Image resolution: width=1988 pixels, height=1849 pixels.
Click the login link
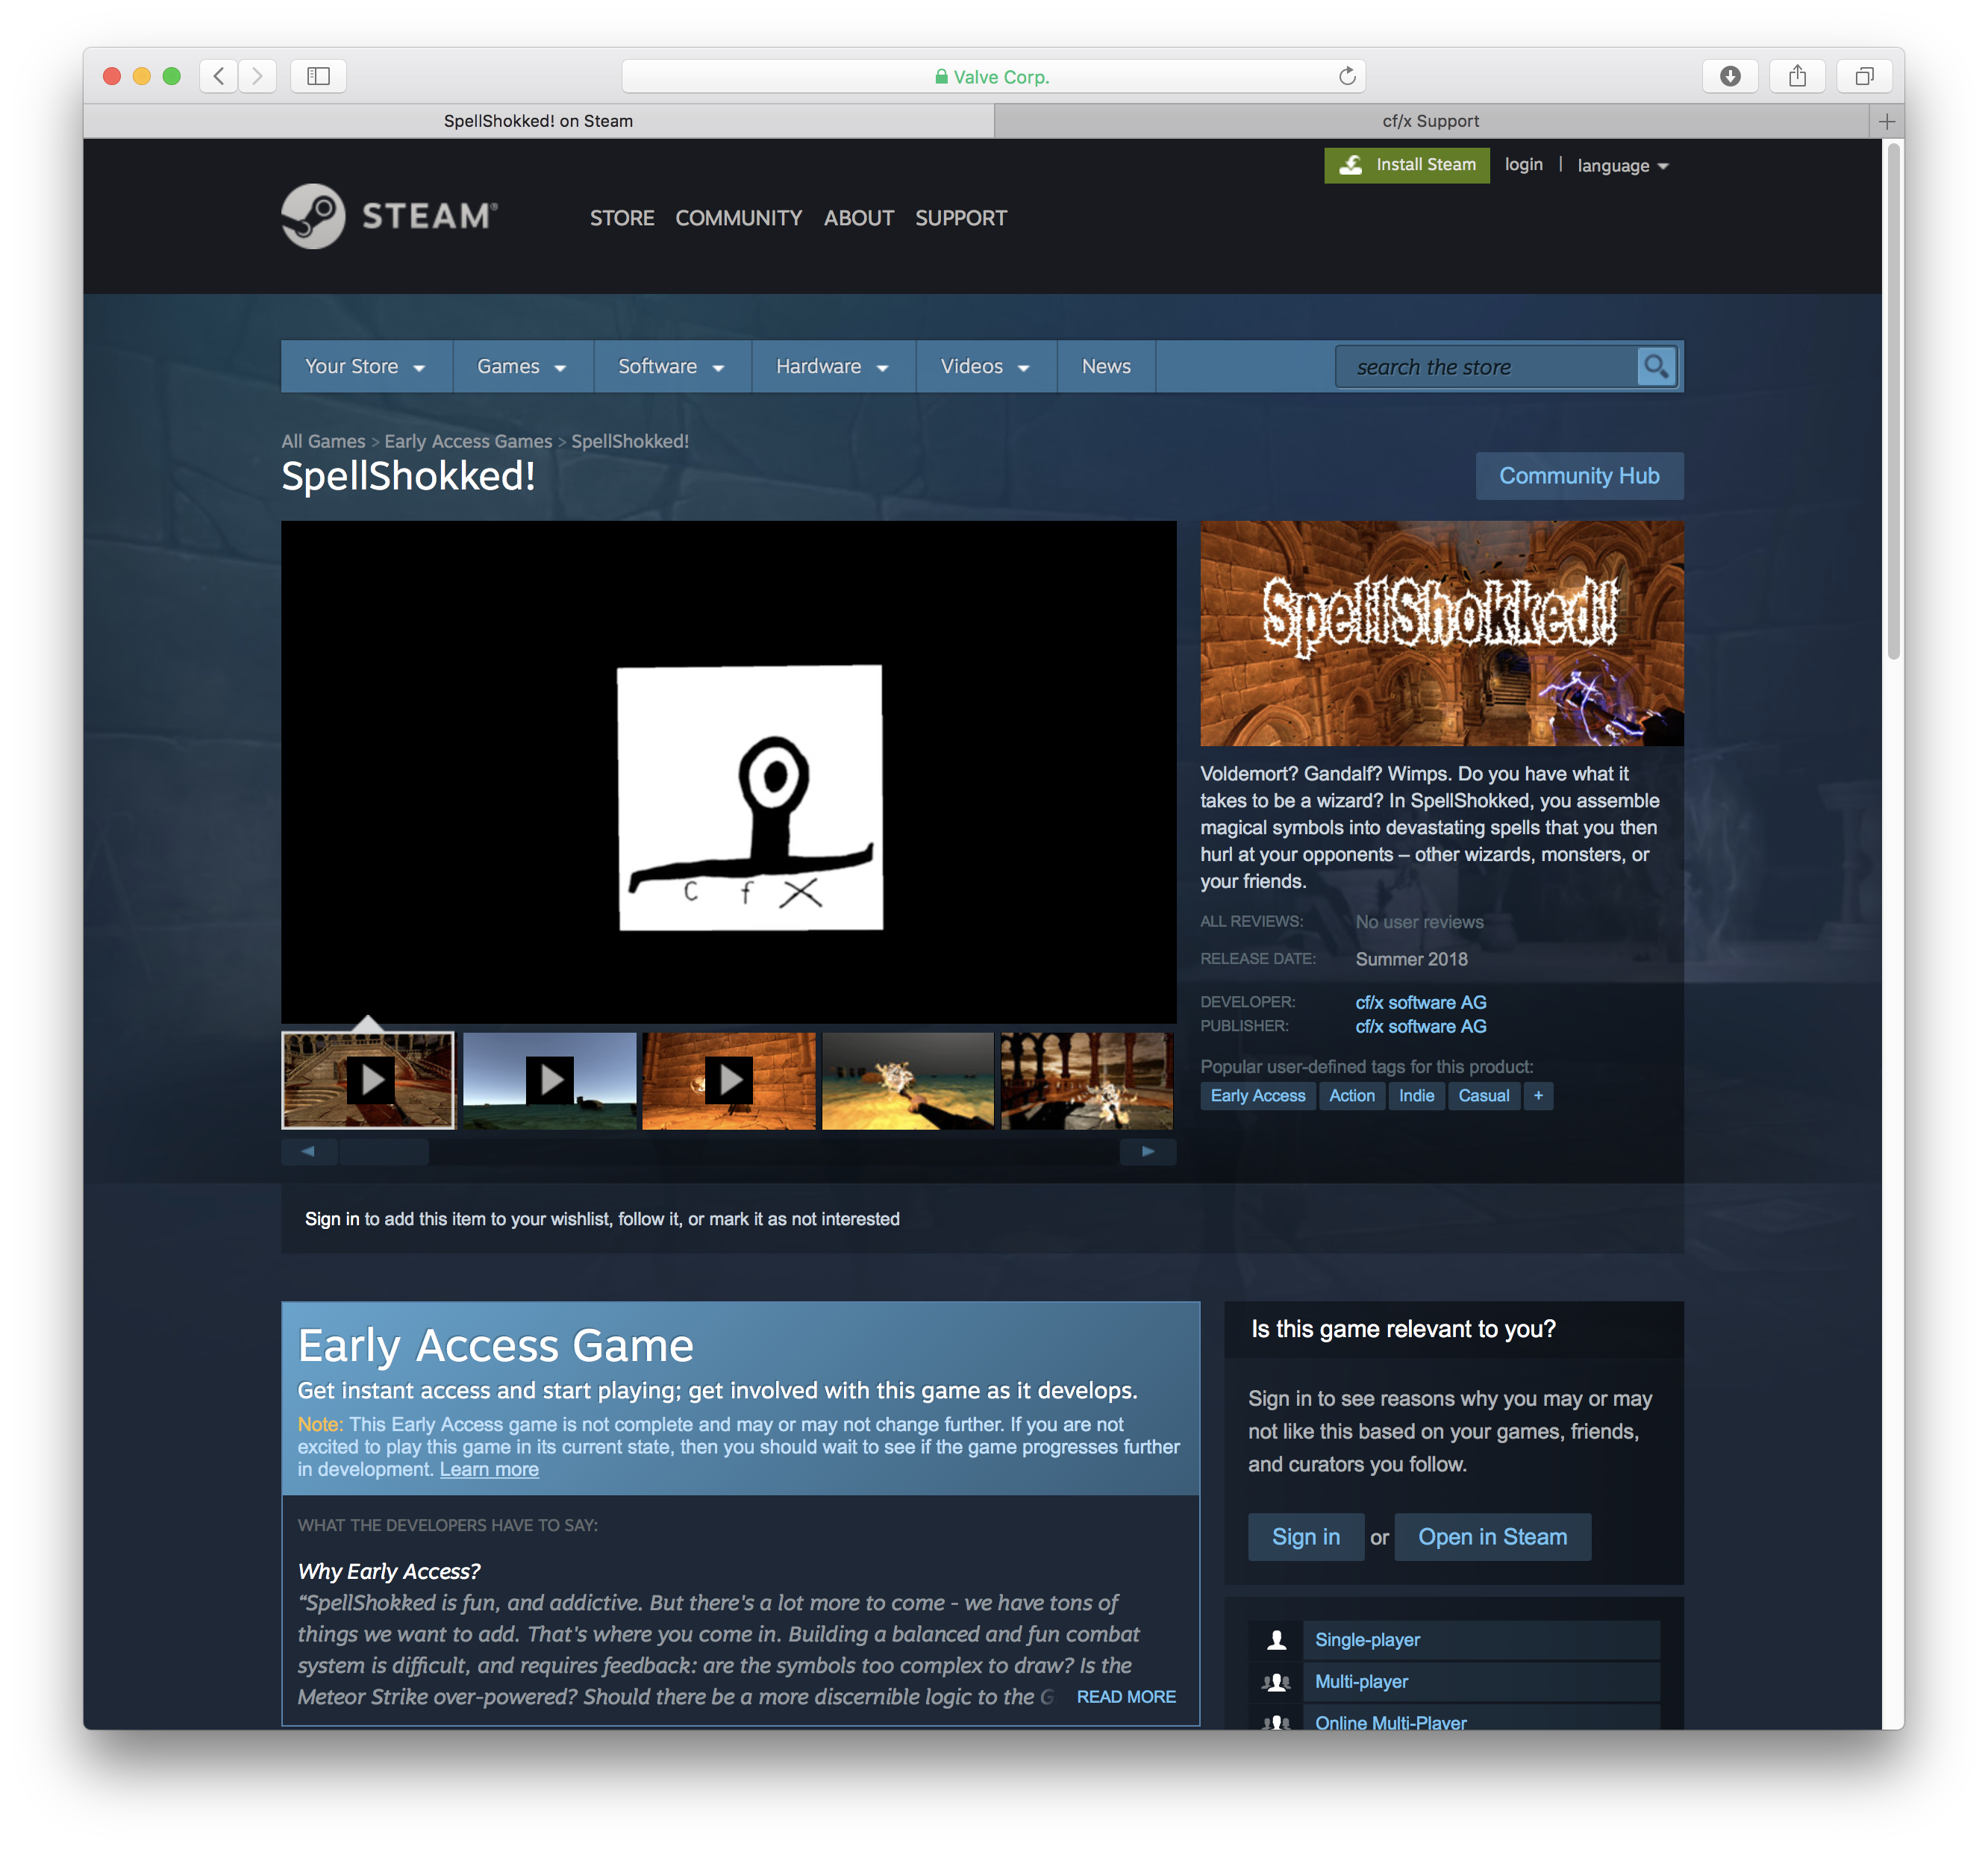[1523, 165]
